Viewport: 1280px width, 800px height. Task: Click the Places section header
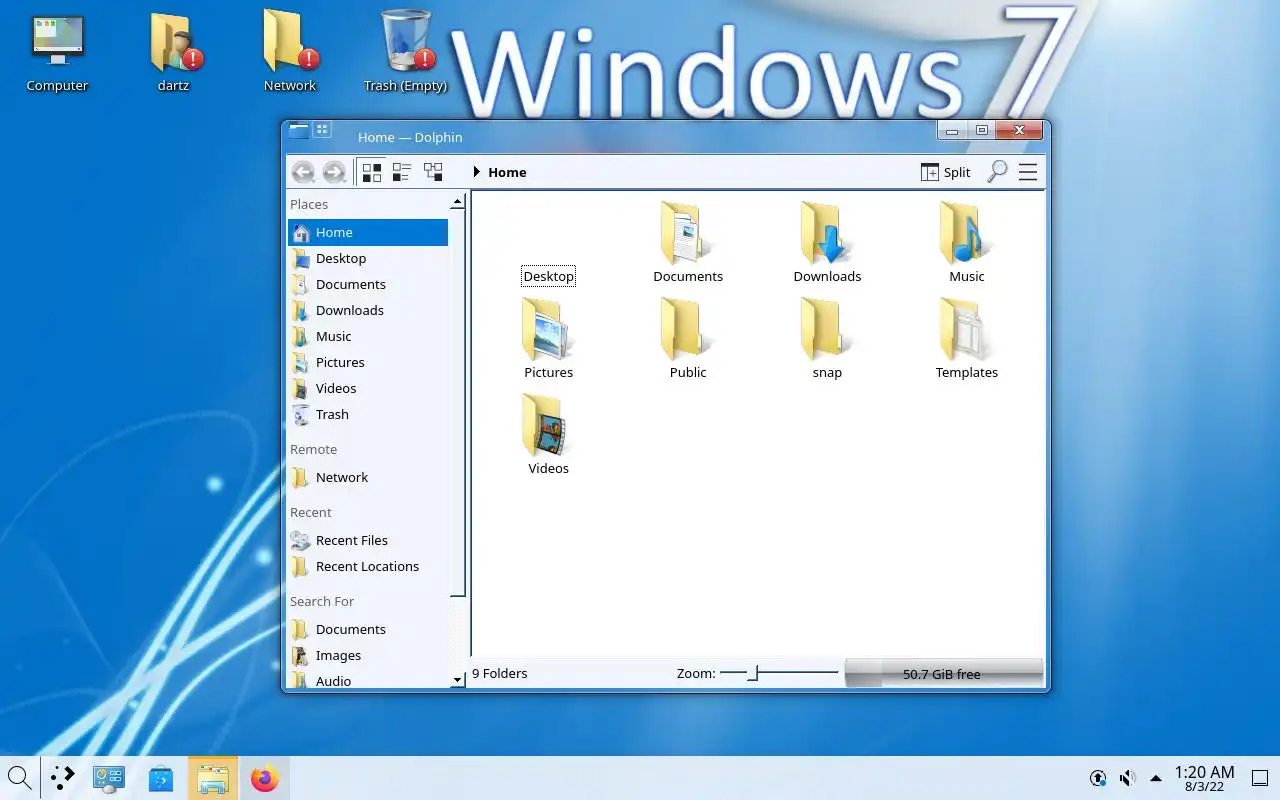coord(309,204)
